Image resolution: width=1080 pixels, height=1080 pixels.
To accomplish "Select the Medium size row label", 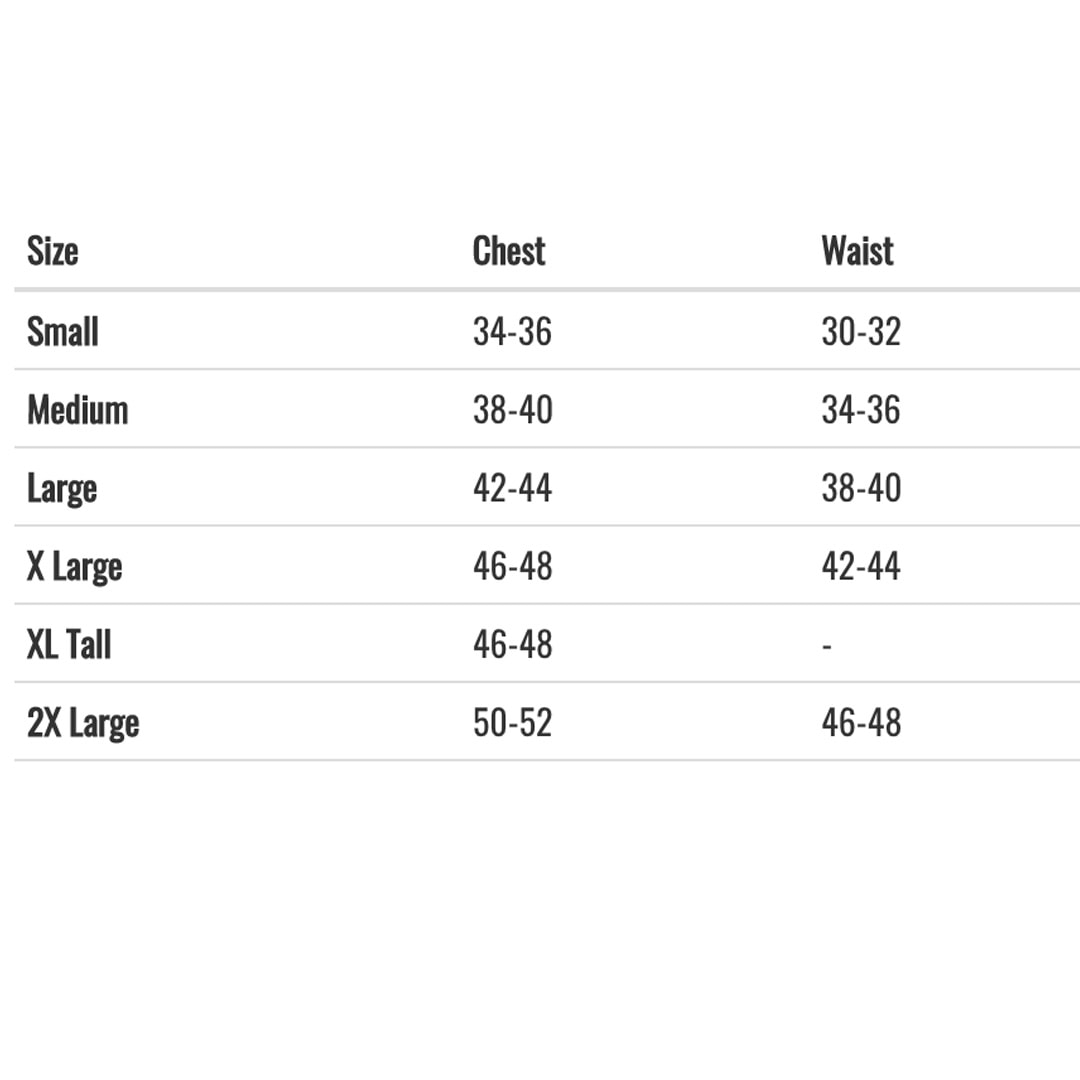I will (x=78, y=410).
